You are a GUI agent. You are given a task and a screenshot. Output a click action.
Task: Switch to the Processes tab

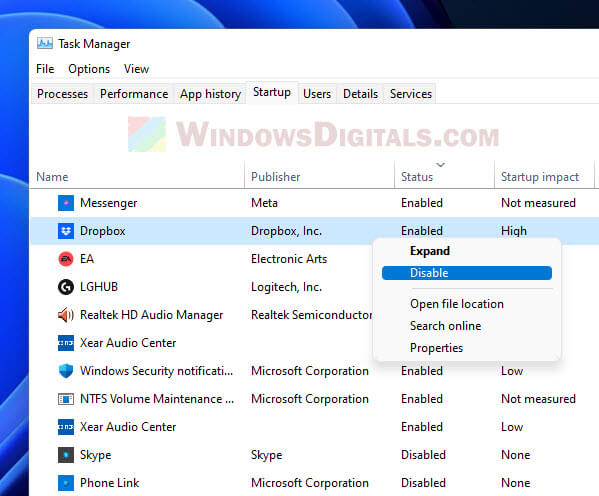tap(63, 94)
